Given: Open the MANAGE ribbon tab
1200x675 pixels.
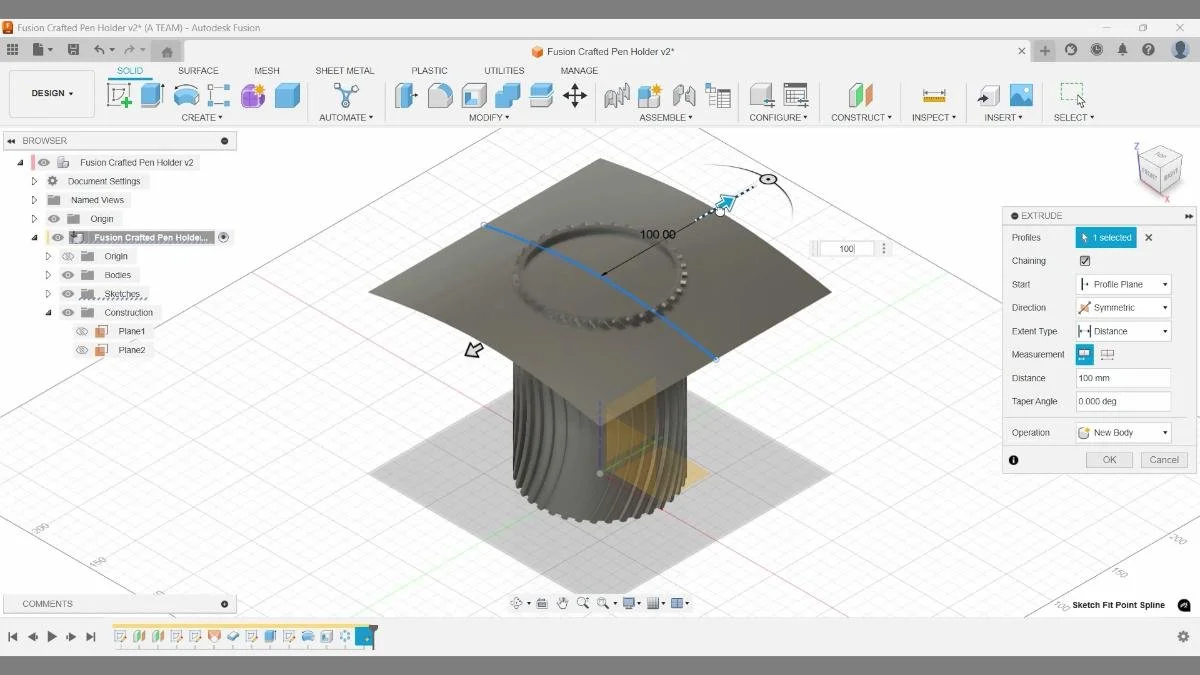Looking at the screenshot, I should [578, 70].
